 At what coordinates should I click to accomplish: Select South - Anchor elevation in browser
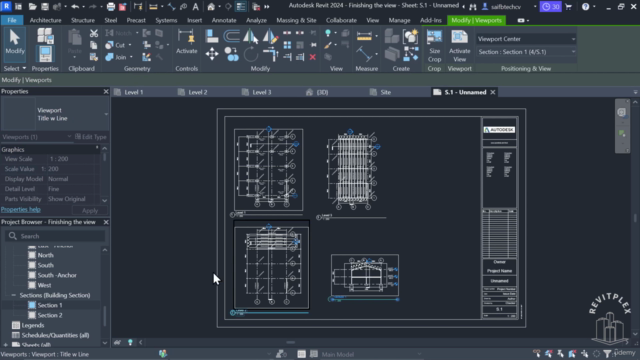(57, 275)
